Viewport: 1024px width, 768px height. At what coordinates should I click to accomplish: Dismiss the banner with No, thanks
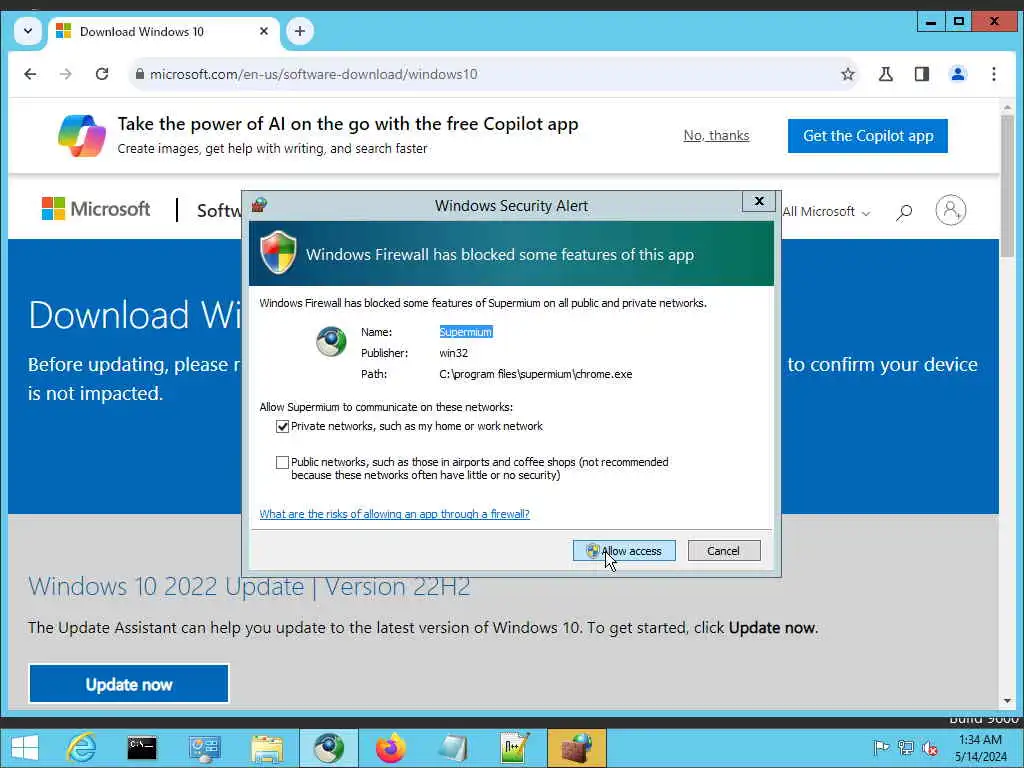[x=716, y=136]
